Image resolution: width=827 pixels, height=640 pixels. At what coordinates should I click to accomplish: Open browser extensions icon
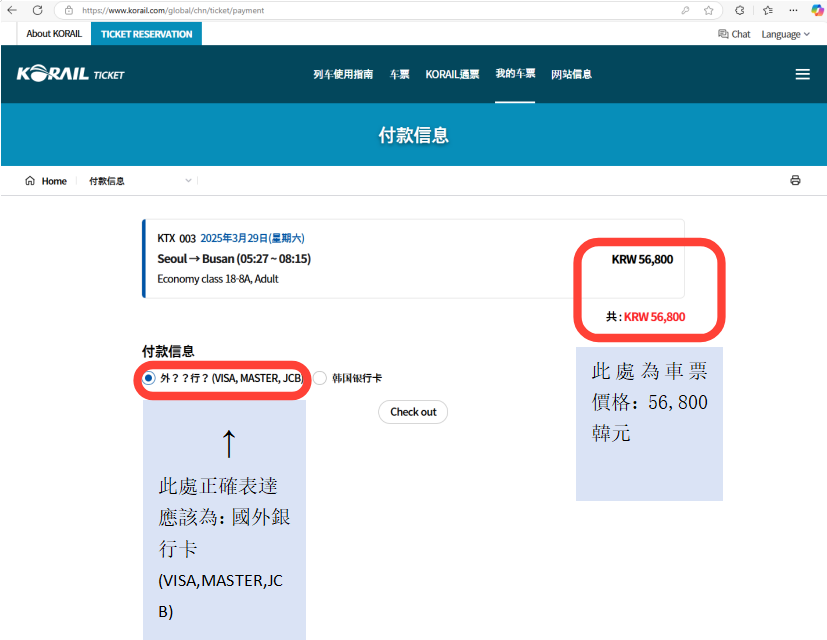[740, 10]
